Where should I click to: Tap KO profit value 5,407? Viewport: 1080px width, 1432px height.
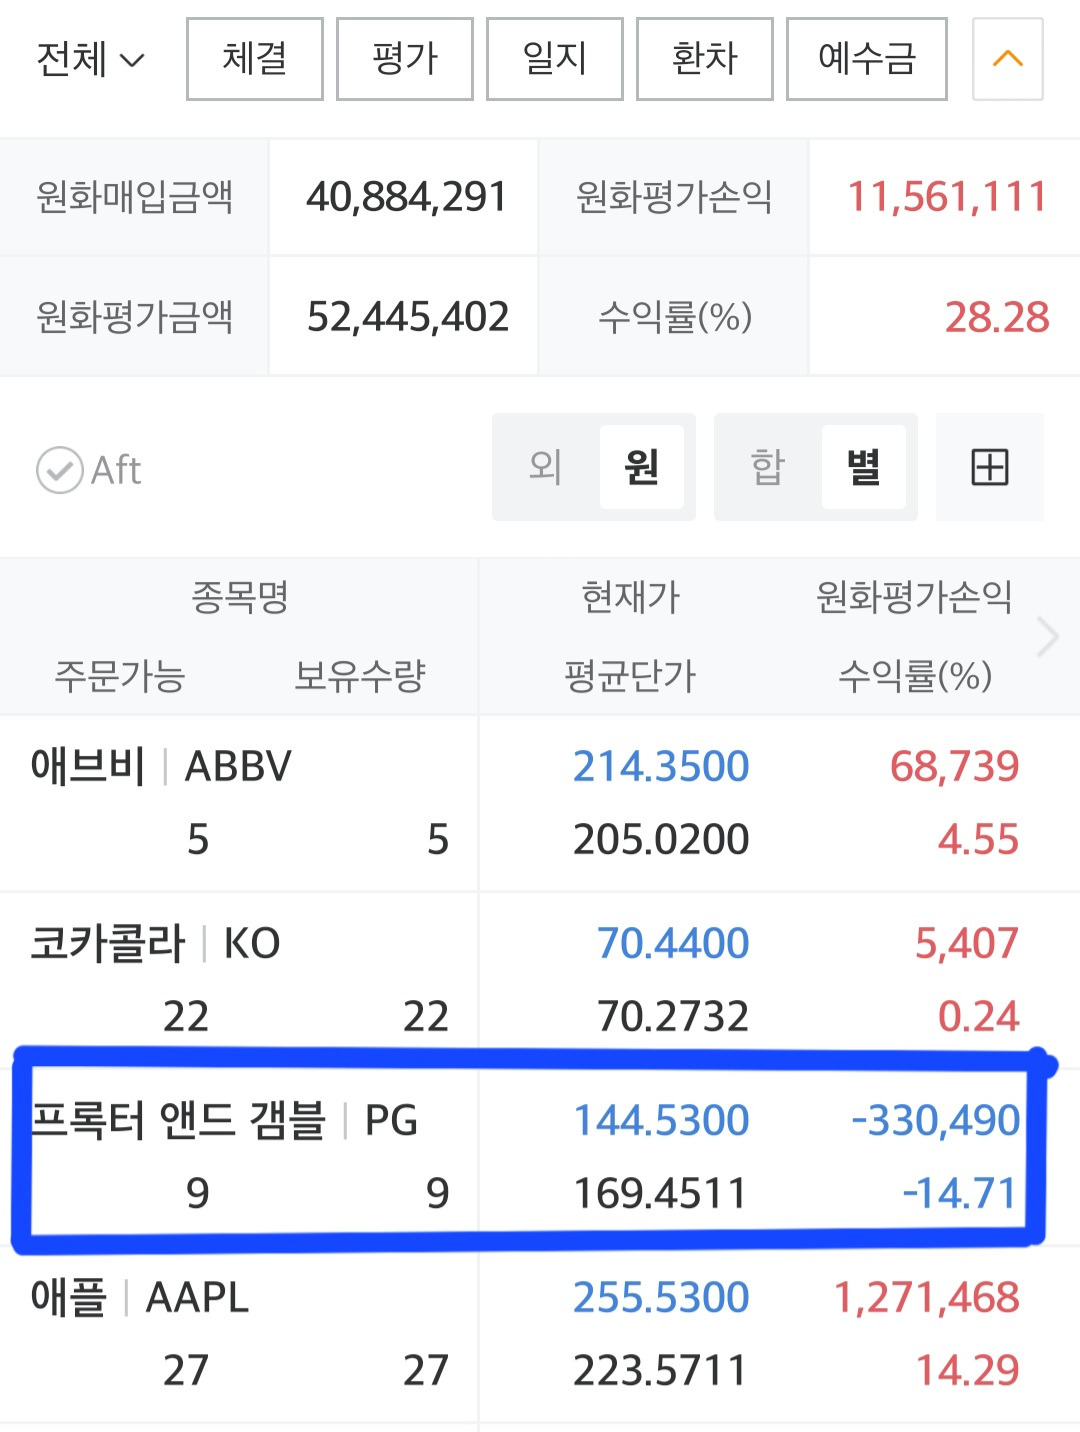coord(967,944)
